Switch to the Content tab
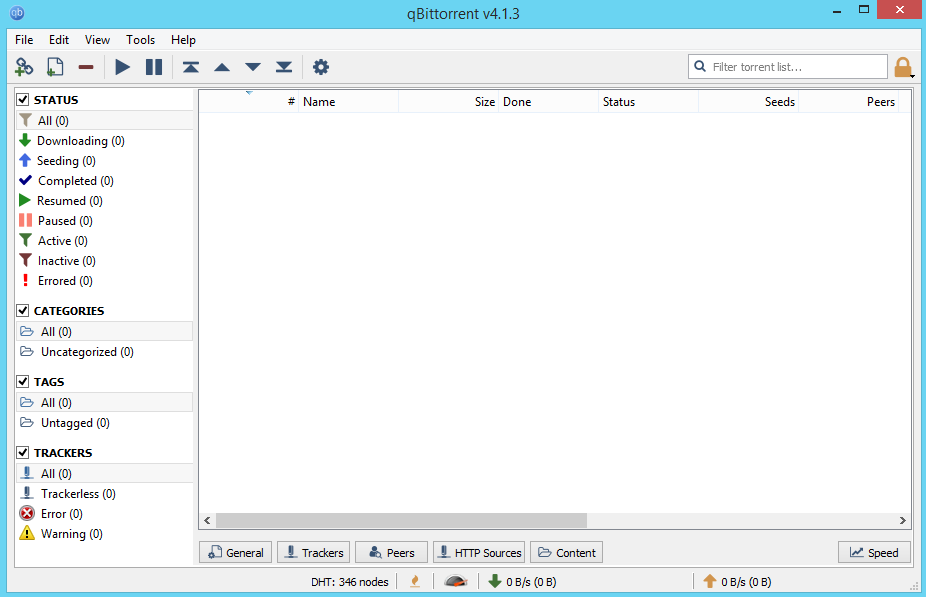The image size is (926, 597). click(x=566, y=553)
